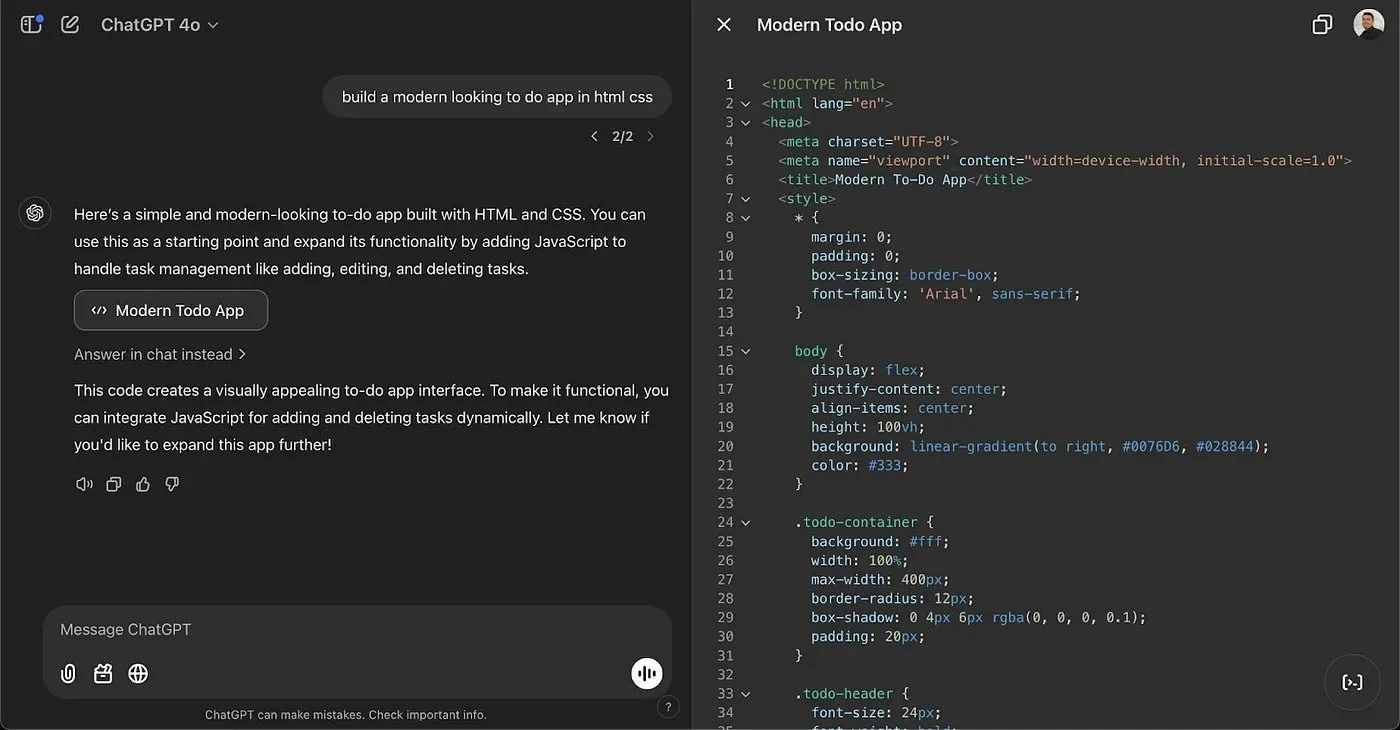Open the tools toolbox icon in composer
The height and width of the screenshot is (730, 1400).
[103, 674]
